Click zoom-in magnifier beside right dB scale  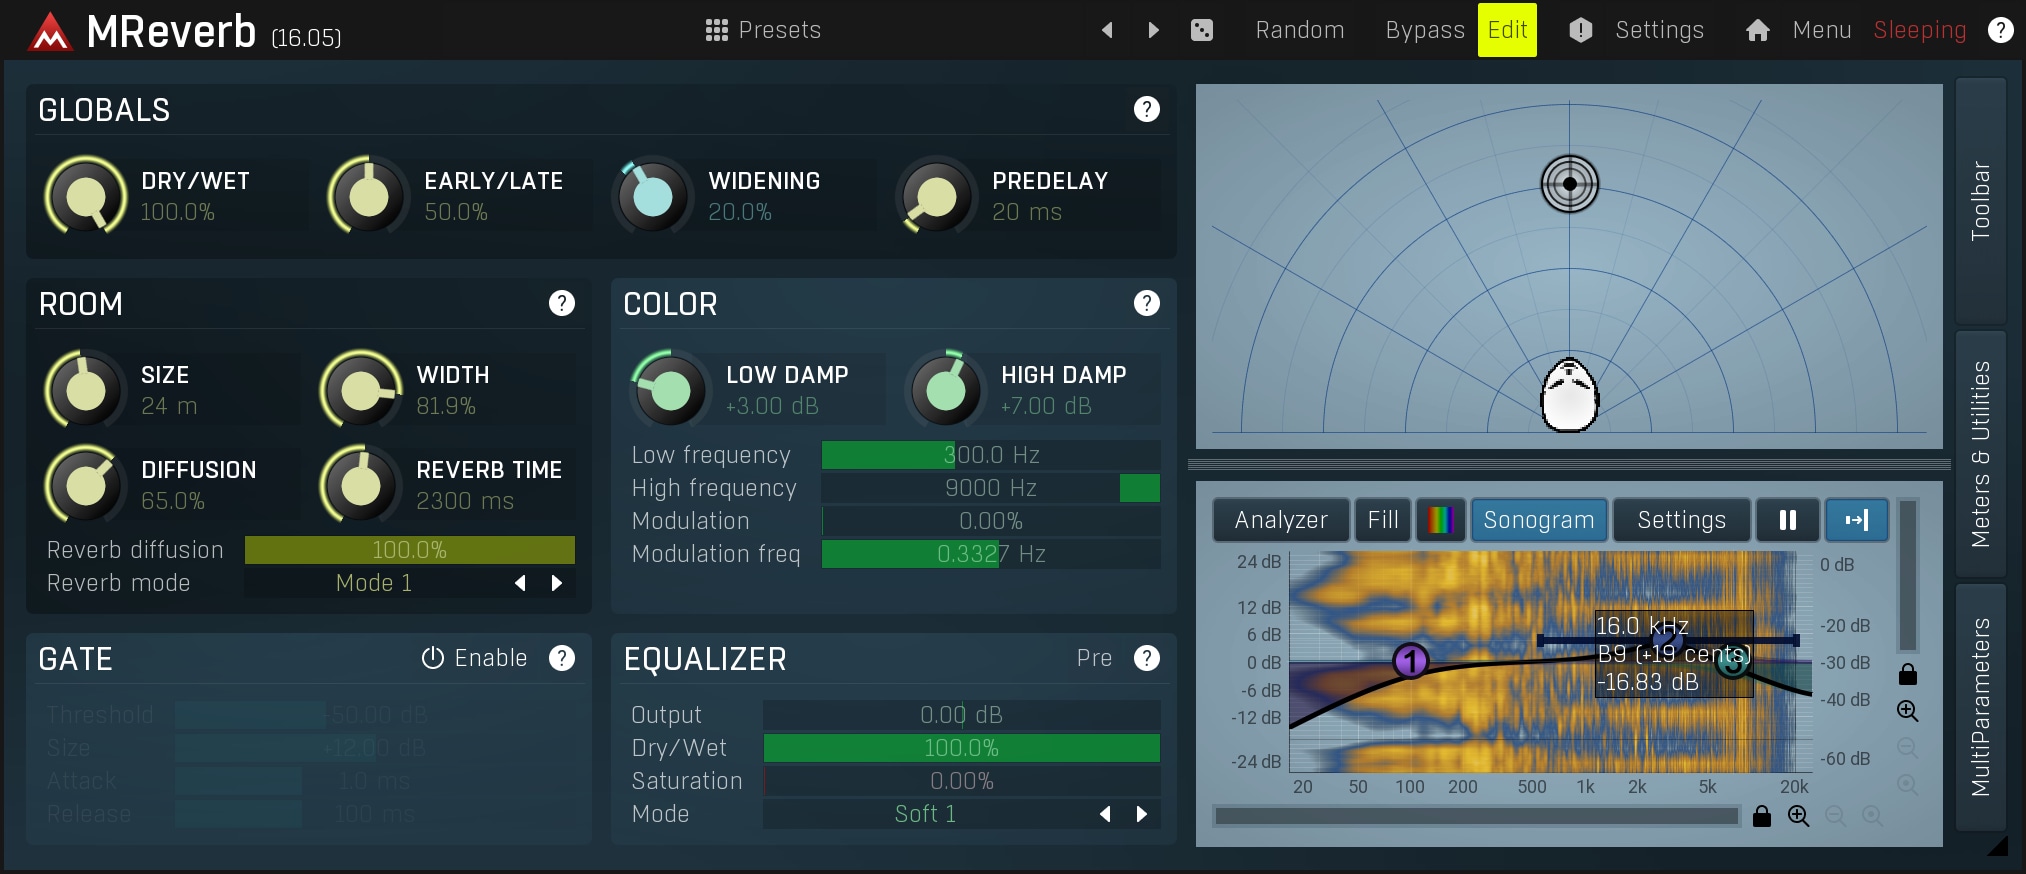coord(1908,711)
